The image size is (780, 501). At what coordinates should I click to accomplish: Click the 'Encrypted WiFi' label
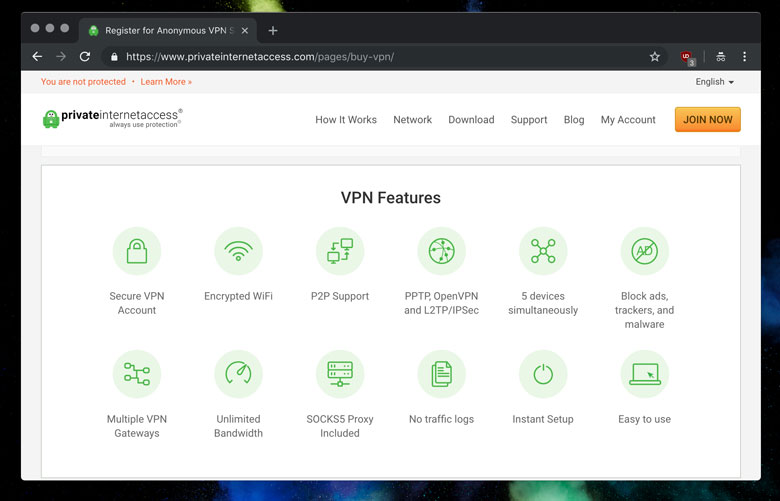[x=238, y=296]
